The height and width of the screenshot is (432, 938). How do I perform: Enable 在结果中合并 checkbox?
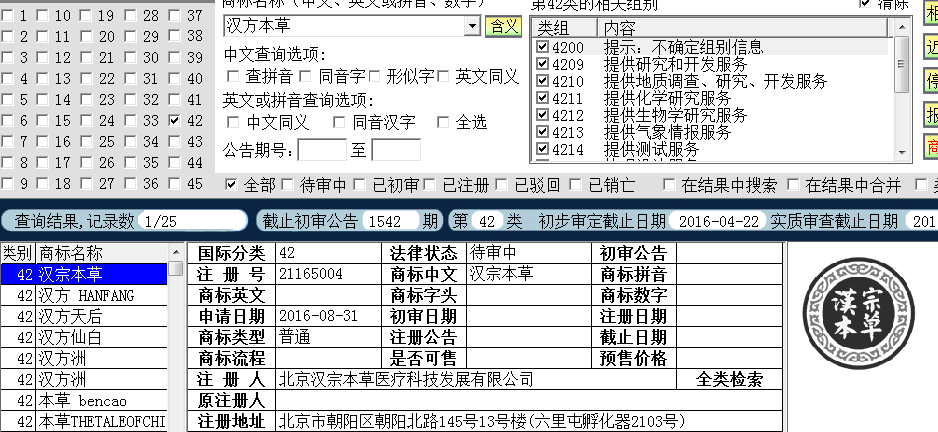click(793, 185)
